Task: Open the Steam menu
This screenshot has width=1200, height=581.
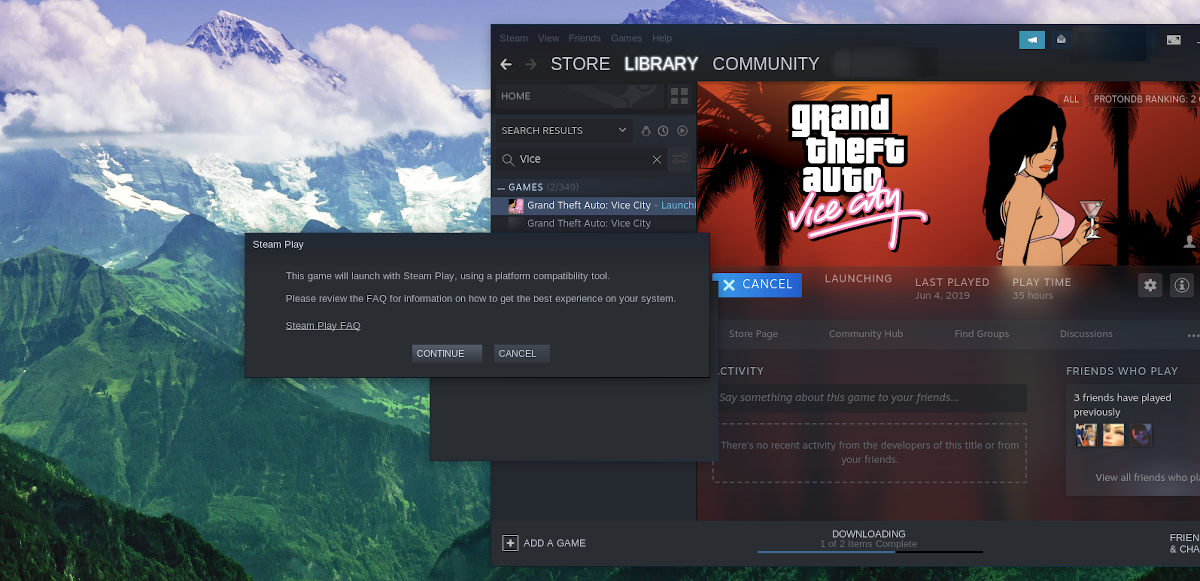Action: tap(514, 38)
